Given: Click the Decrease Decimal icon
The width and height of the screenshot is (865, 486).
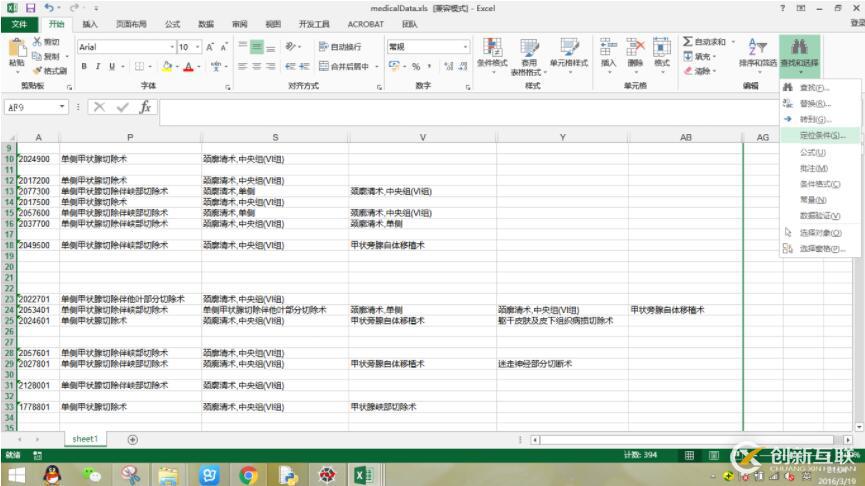Looking at the screenshot, I should pyautogui.click(x=463, y=66).
